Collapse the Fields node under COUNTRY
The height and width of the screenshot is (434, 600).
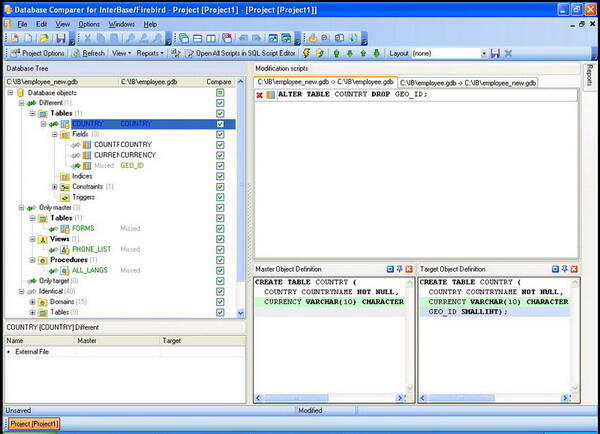54,134
